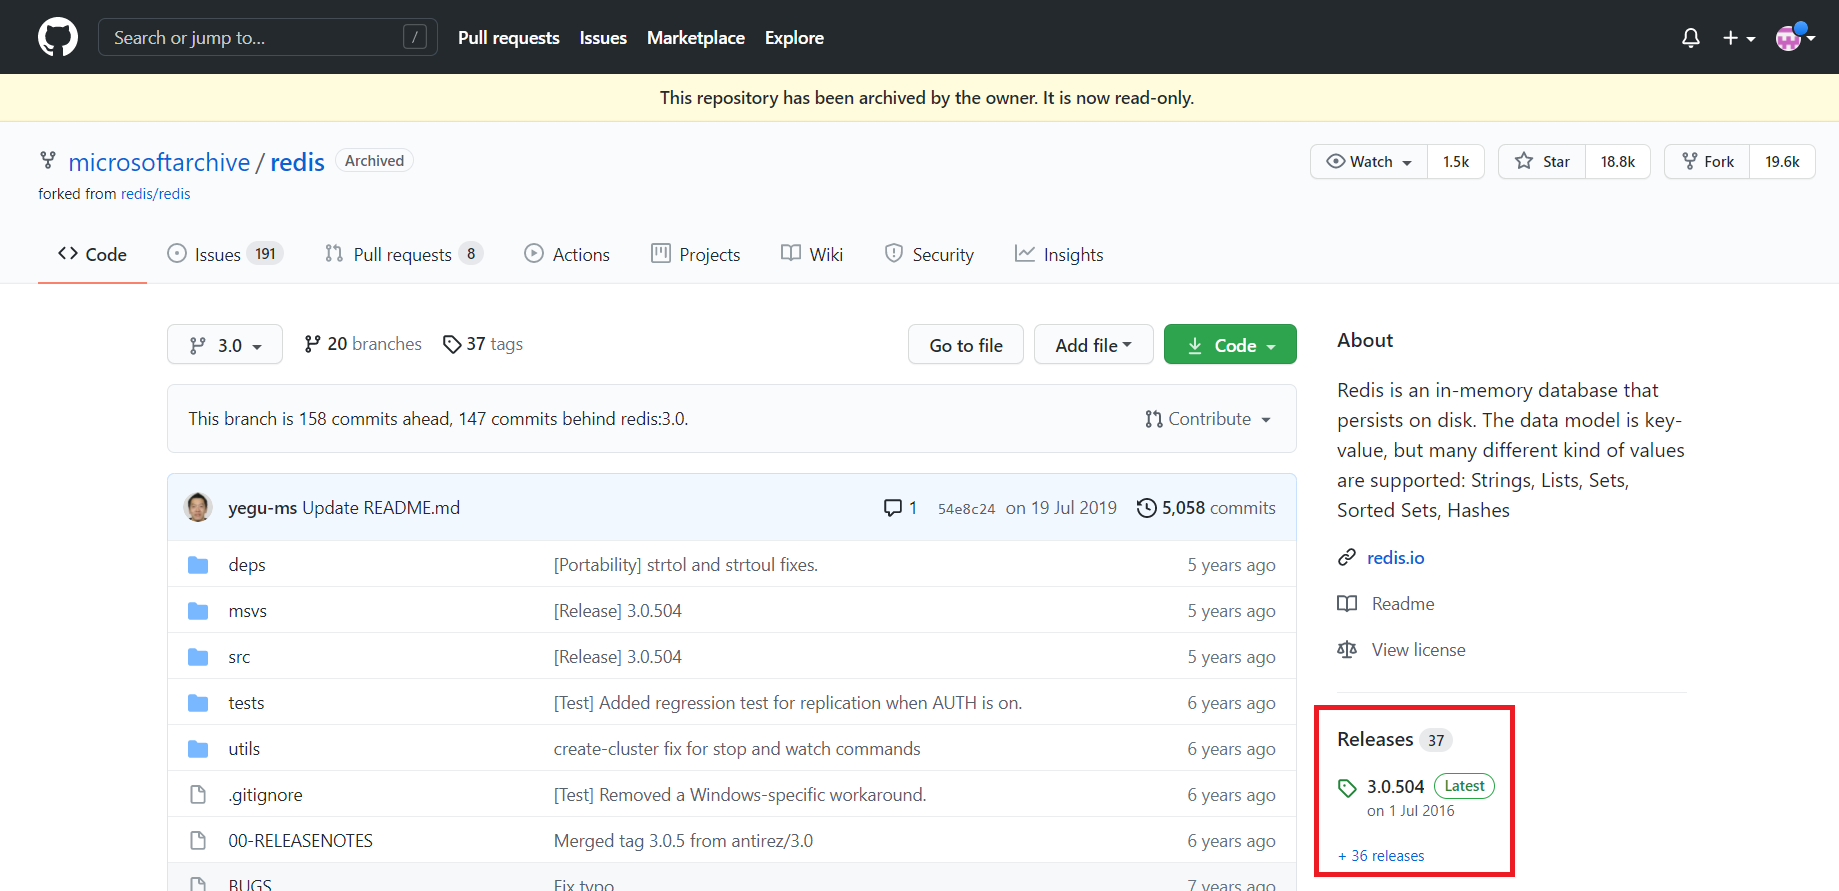Go to Issues in top nav
Image resolution: width=1839 pixels, height=891 pixels.
click(x=603, y=38)
